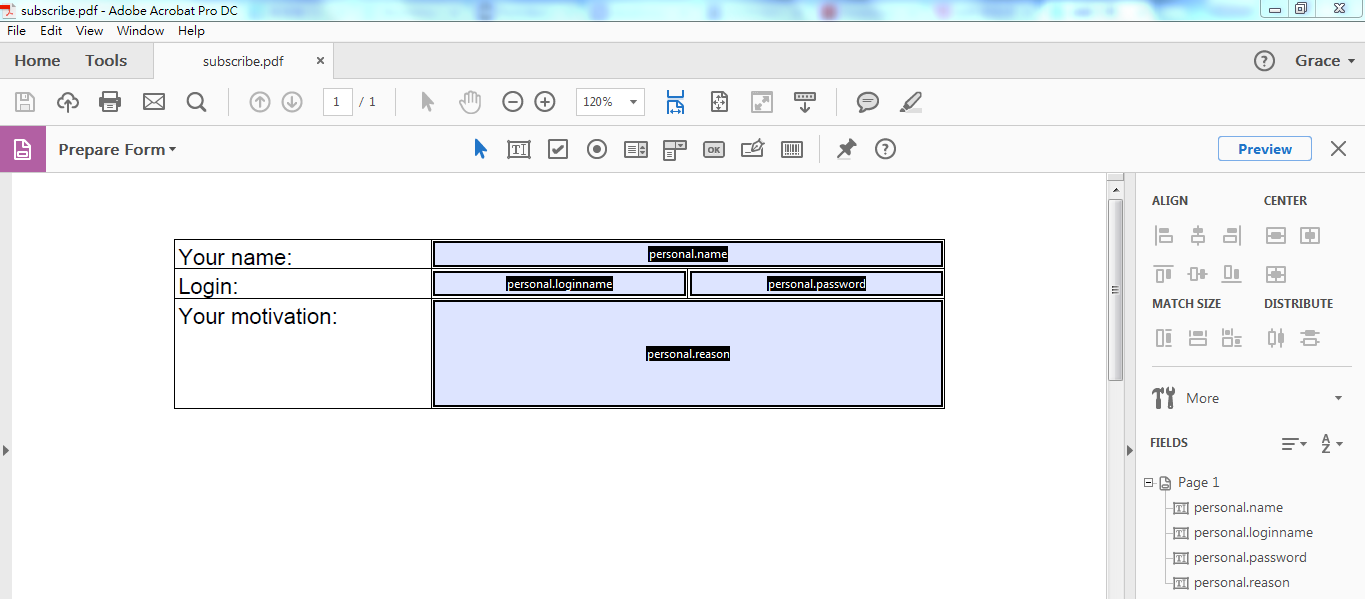Expand the More tools dropdown

1338,398
